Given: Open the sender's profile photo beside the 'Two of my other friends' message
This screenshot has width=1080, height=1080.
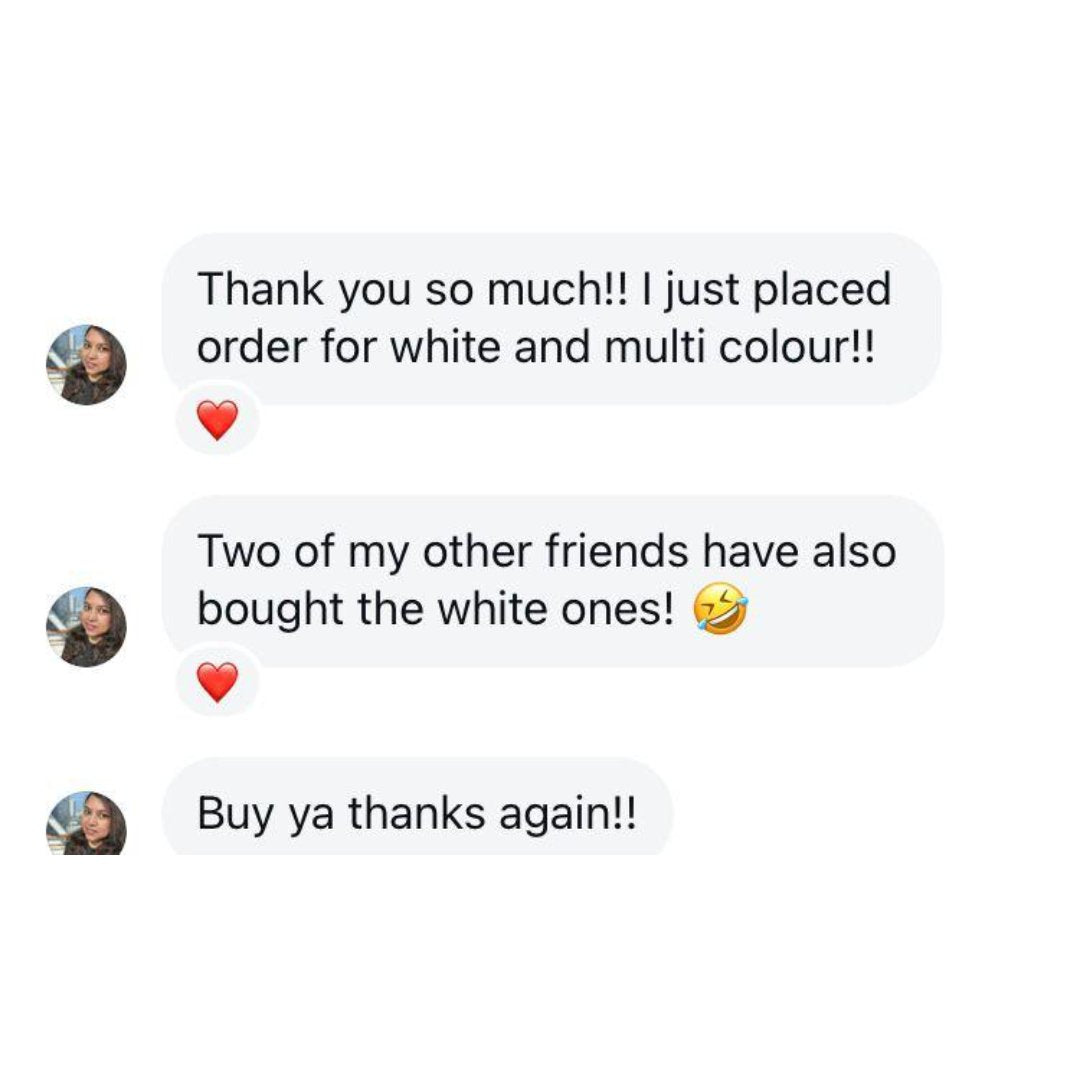Looking at the screenshot, I should pyautogui.click(x=86, y=627).
